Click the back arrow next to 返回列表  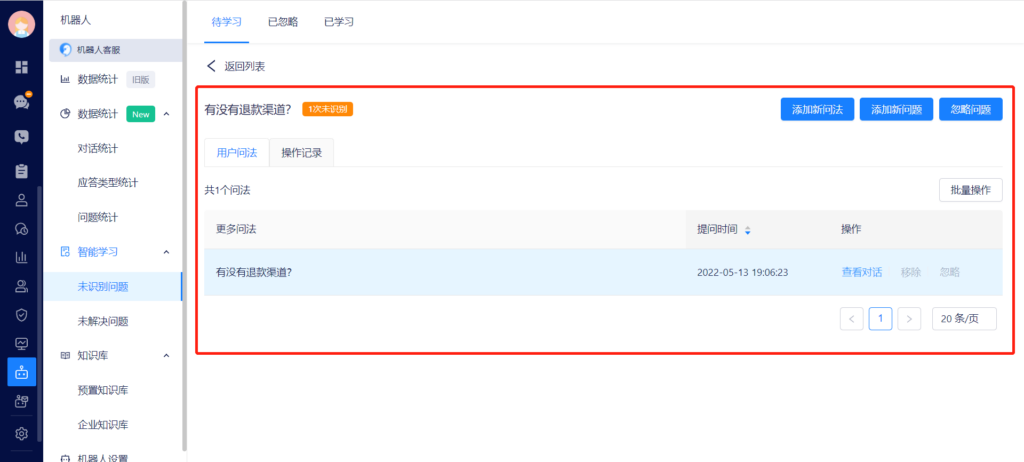pyautogui.click(x=211, y=66)
